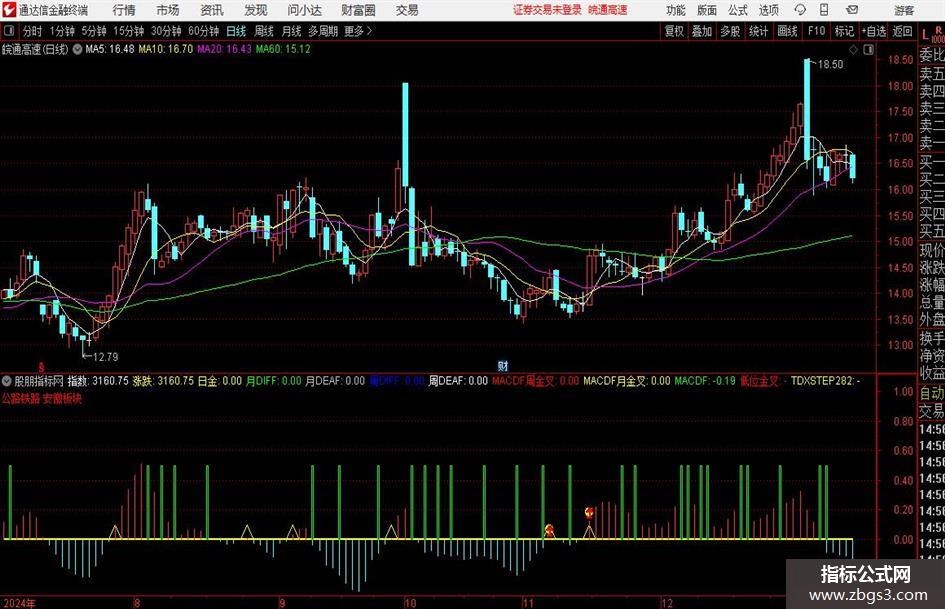Open the F10 company info button
This screenshot has height=609, width=945.
click(816, 31)
